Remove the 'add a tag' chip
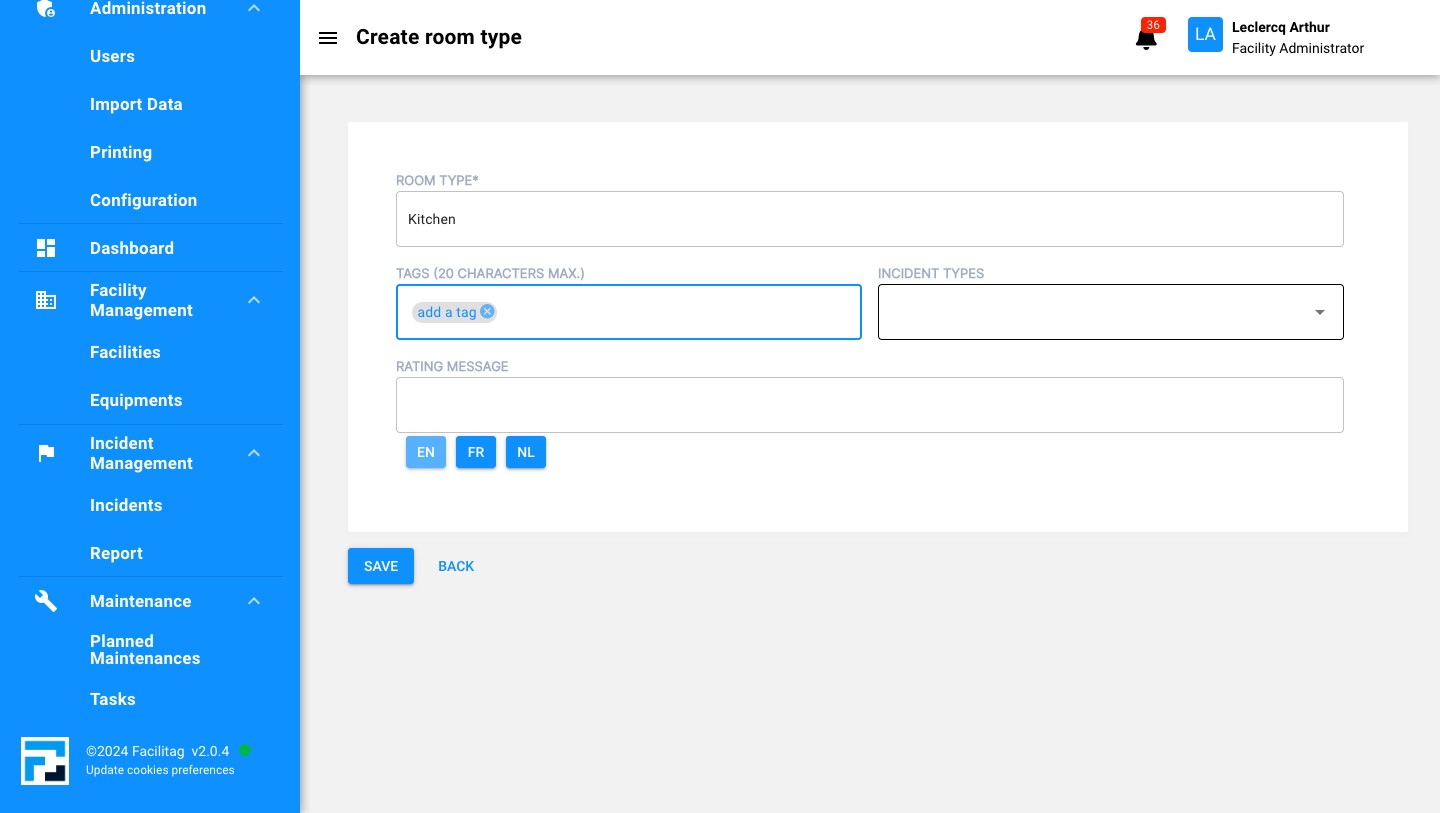The height and width of the screenshot is (813, 1440). point(487,312)
